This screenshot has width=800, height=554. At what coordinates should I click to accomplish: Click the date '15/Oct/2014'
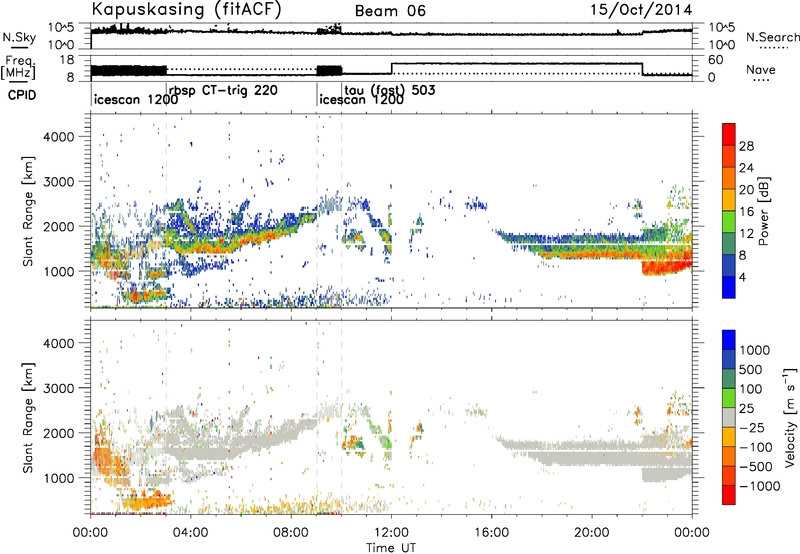coord(641,10)
